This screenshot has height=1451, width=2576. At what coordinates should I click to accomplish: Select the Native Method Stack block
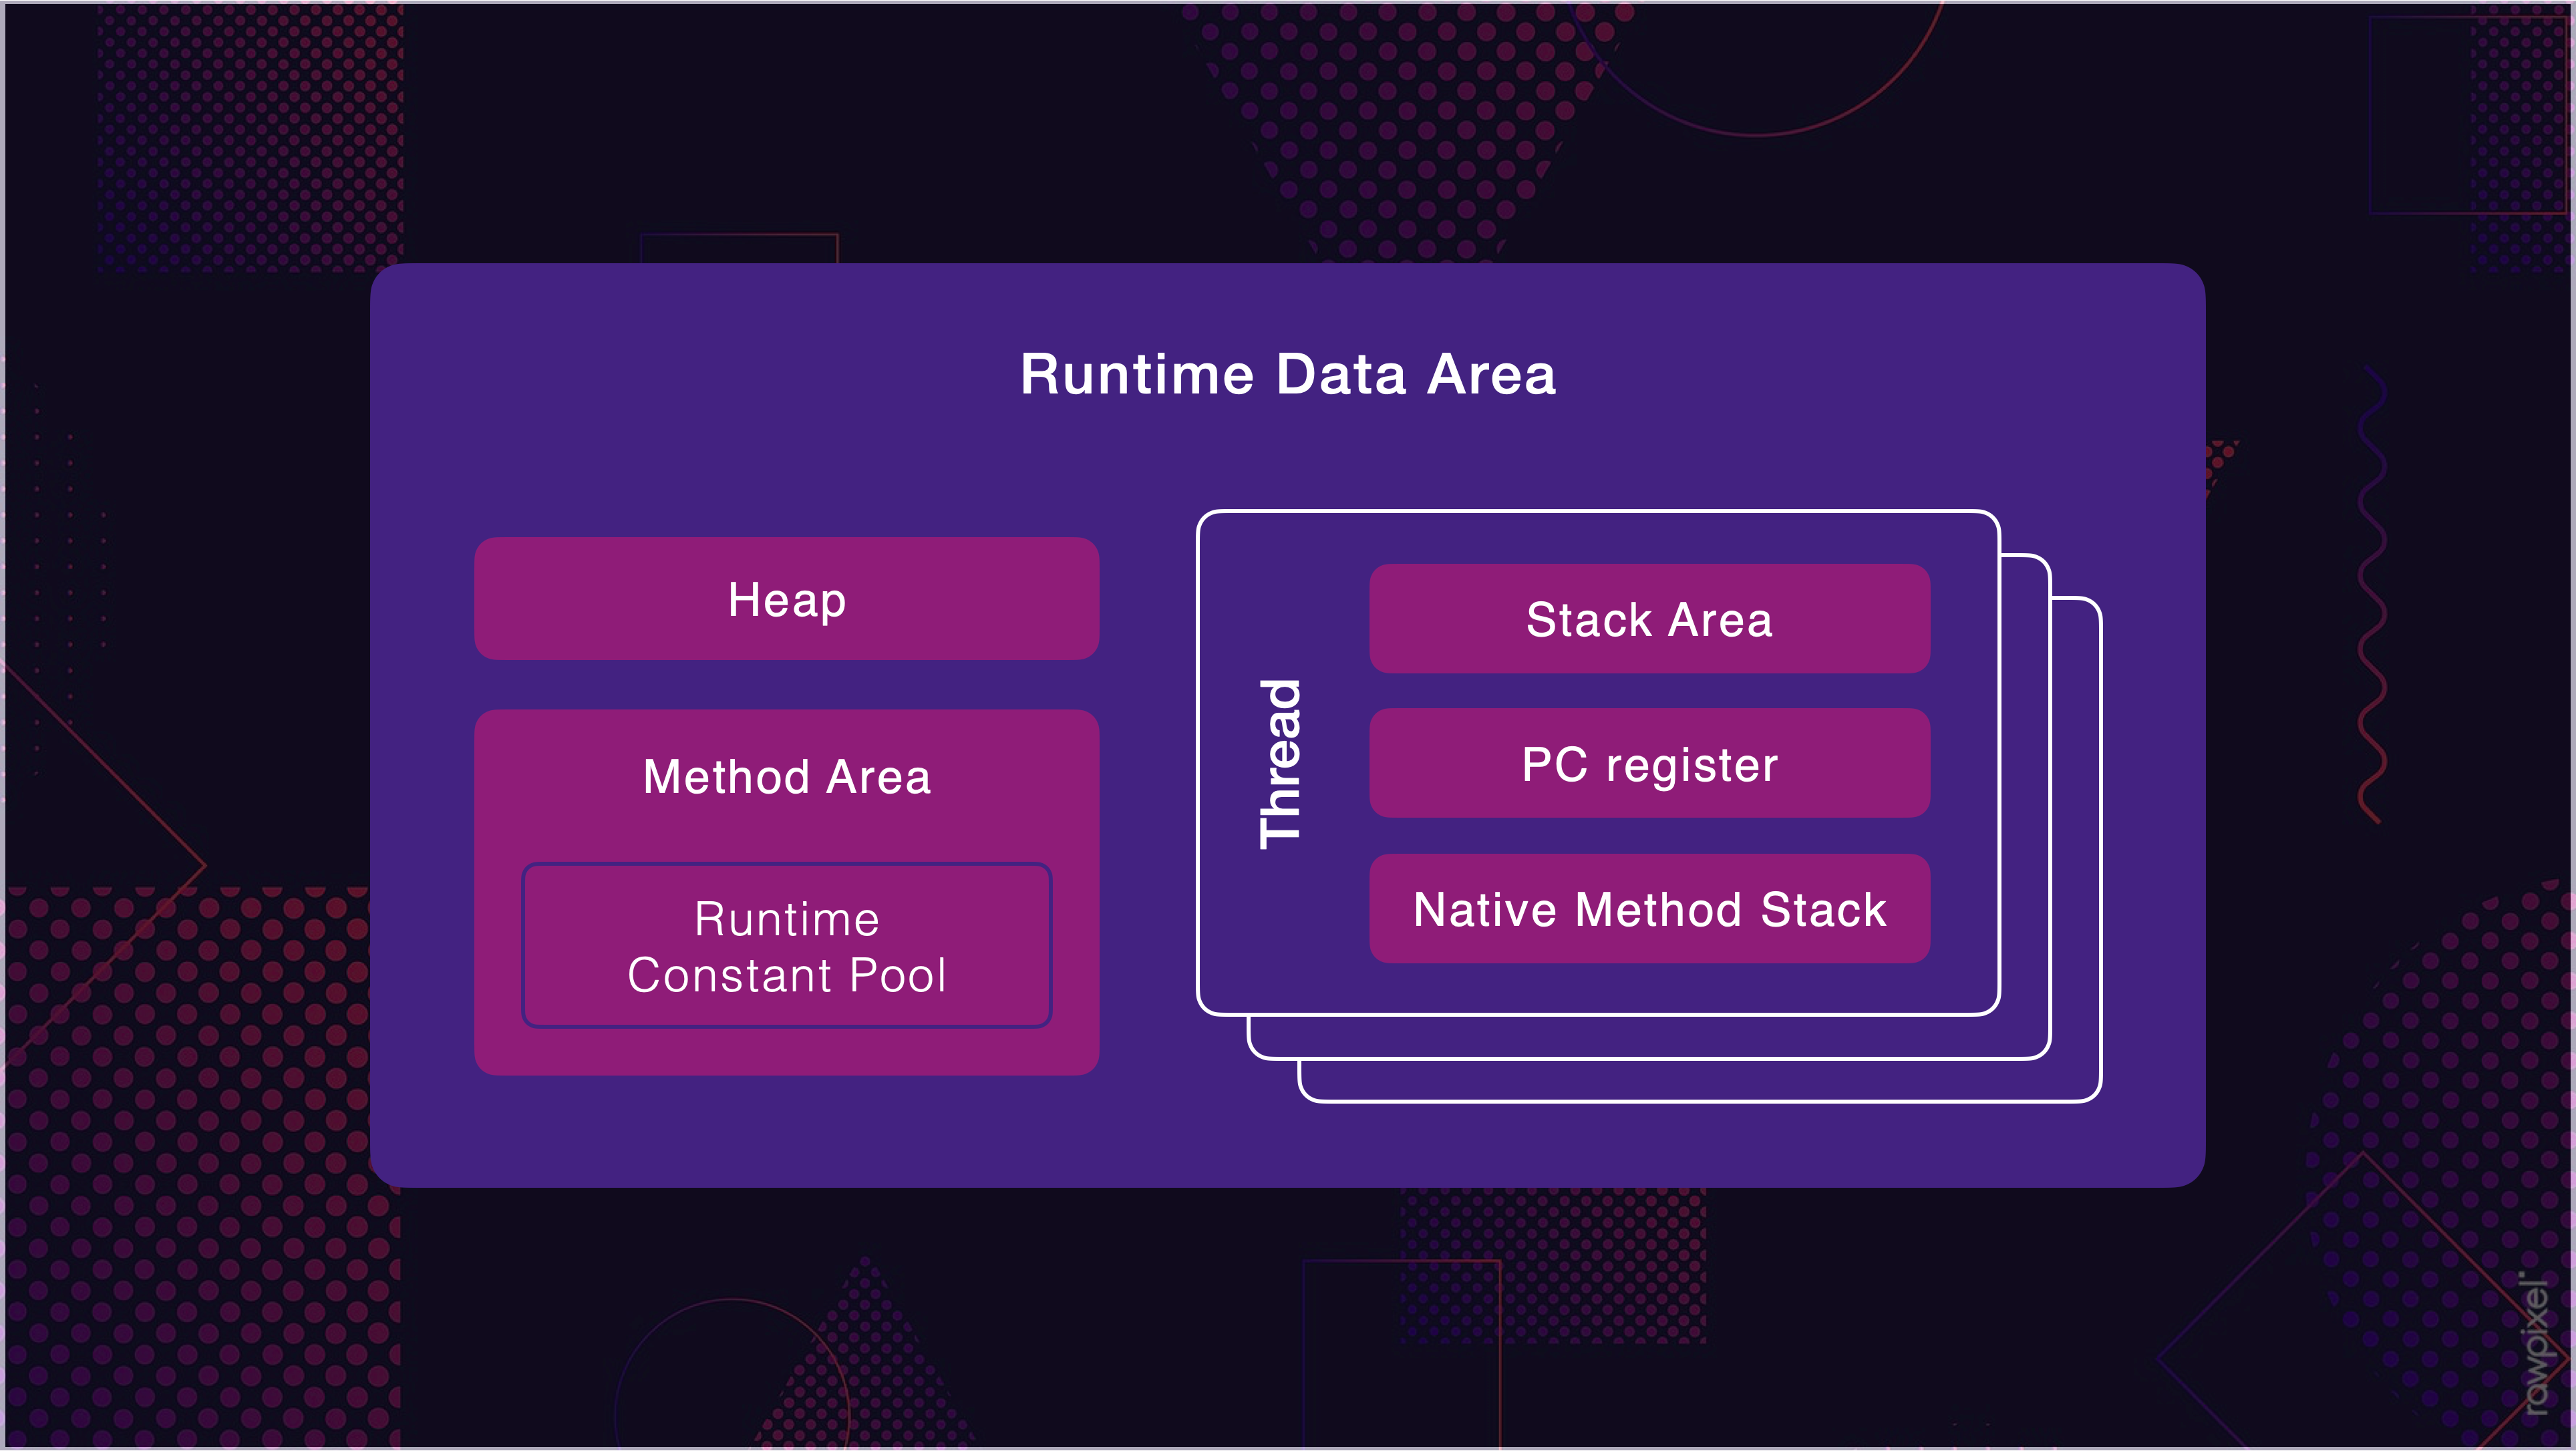click(1649, 909)
